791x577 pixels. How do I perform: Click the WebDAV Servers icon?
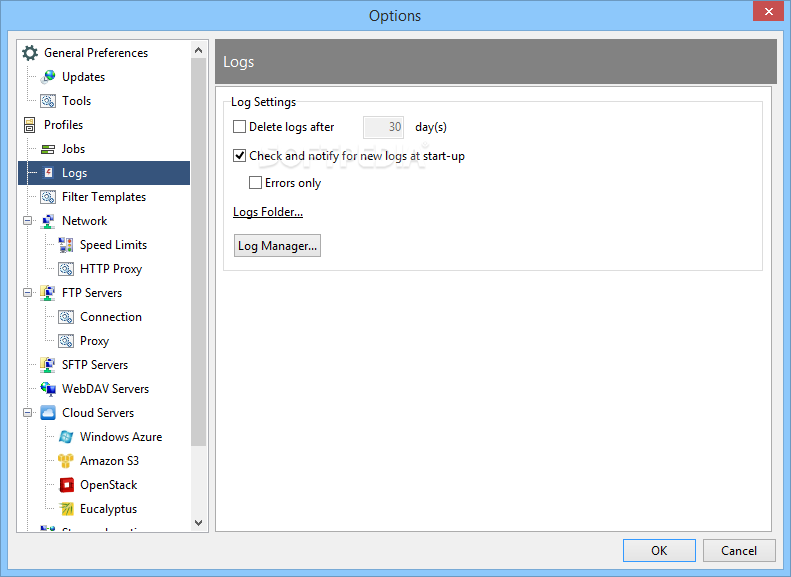pyautogui.click(x=48, y=389)
